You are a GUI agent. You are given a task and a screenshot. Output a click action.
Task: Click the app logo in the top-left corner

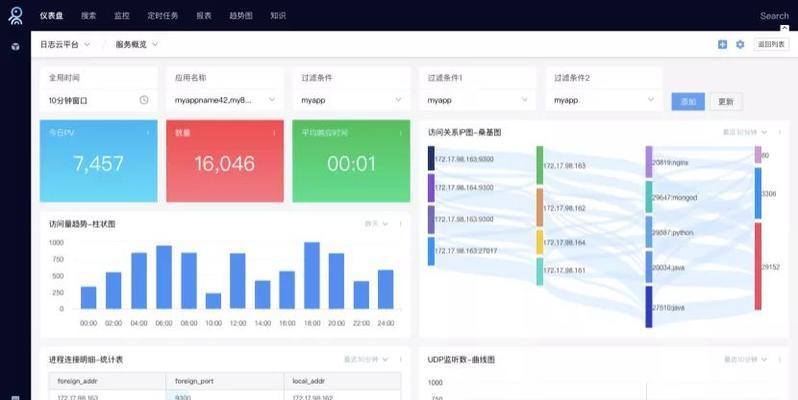16,16
